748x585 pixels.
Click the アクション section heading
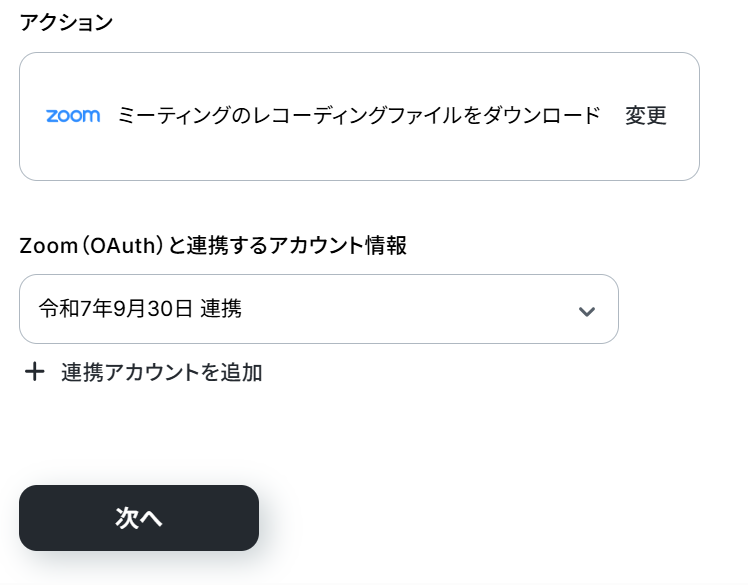(x=66, y=22)
